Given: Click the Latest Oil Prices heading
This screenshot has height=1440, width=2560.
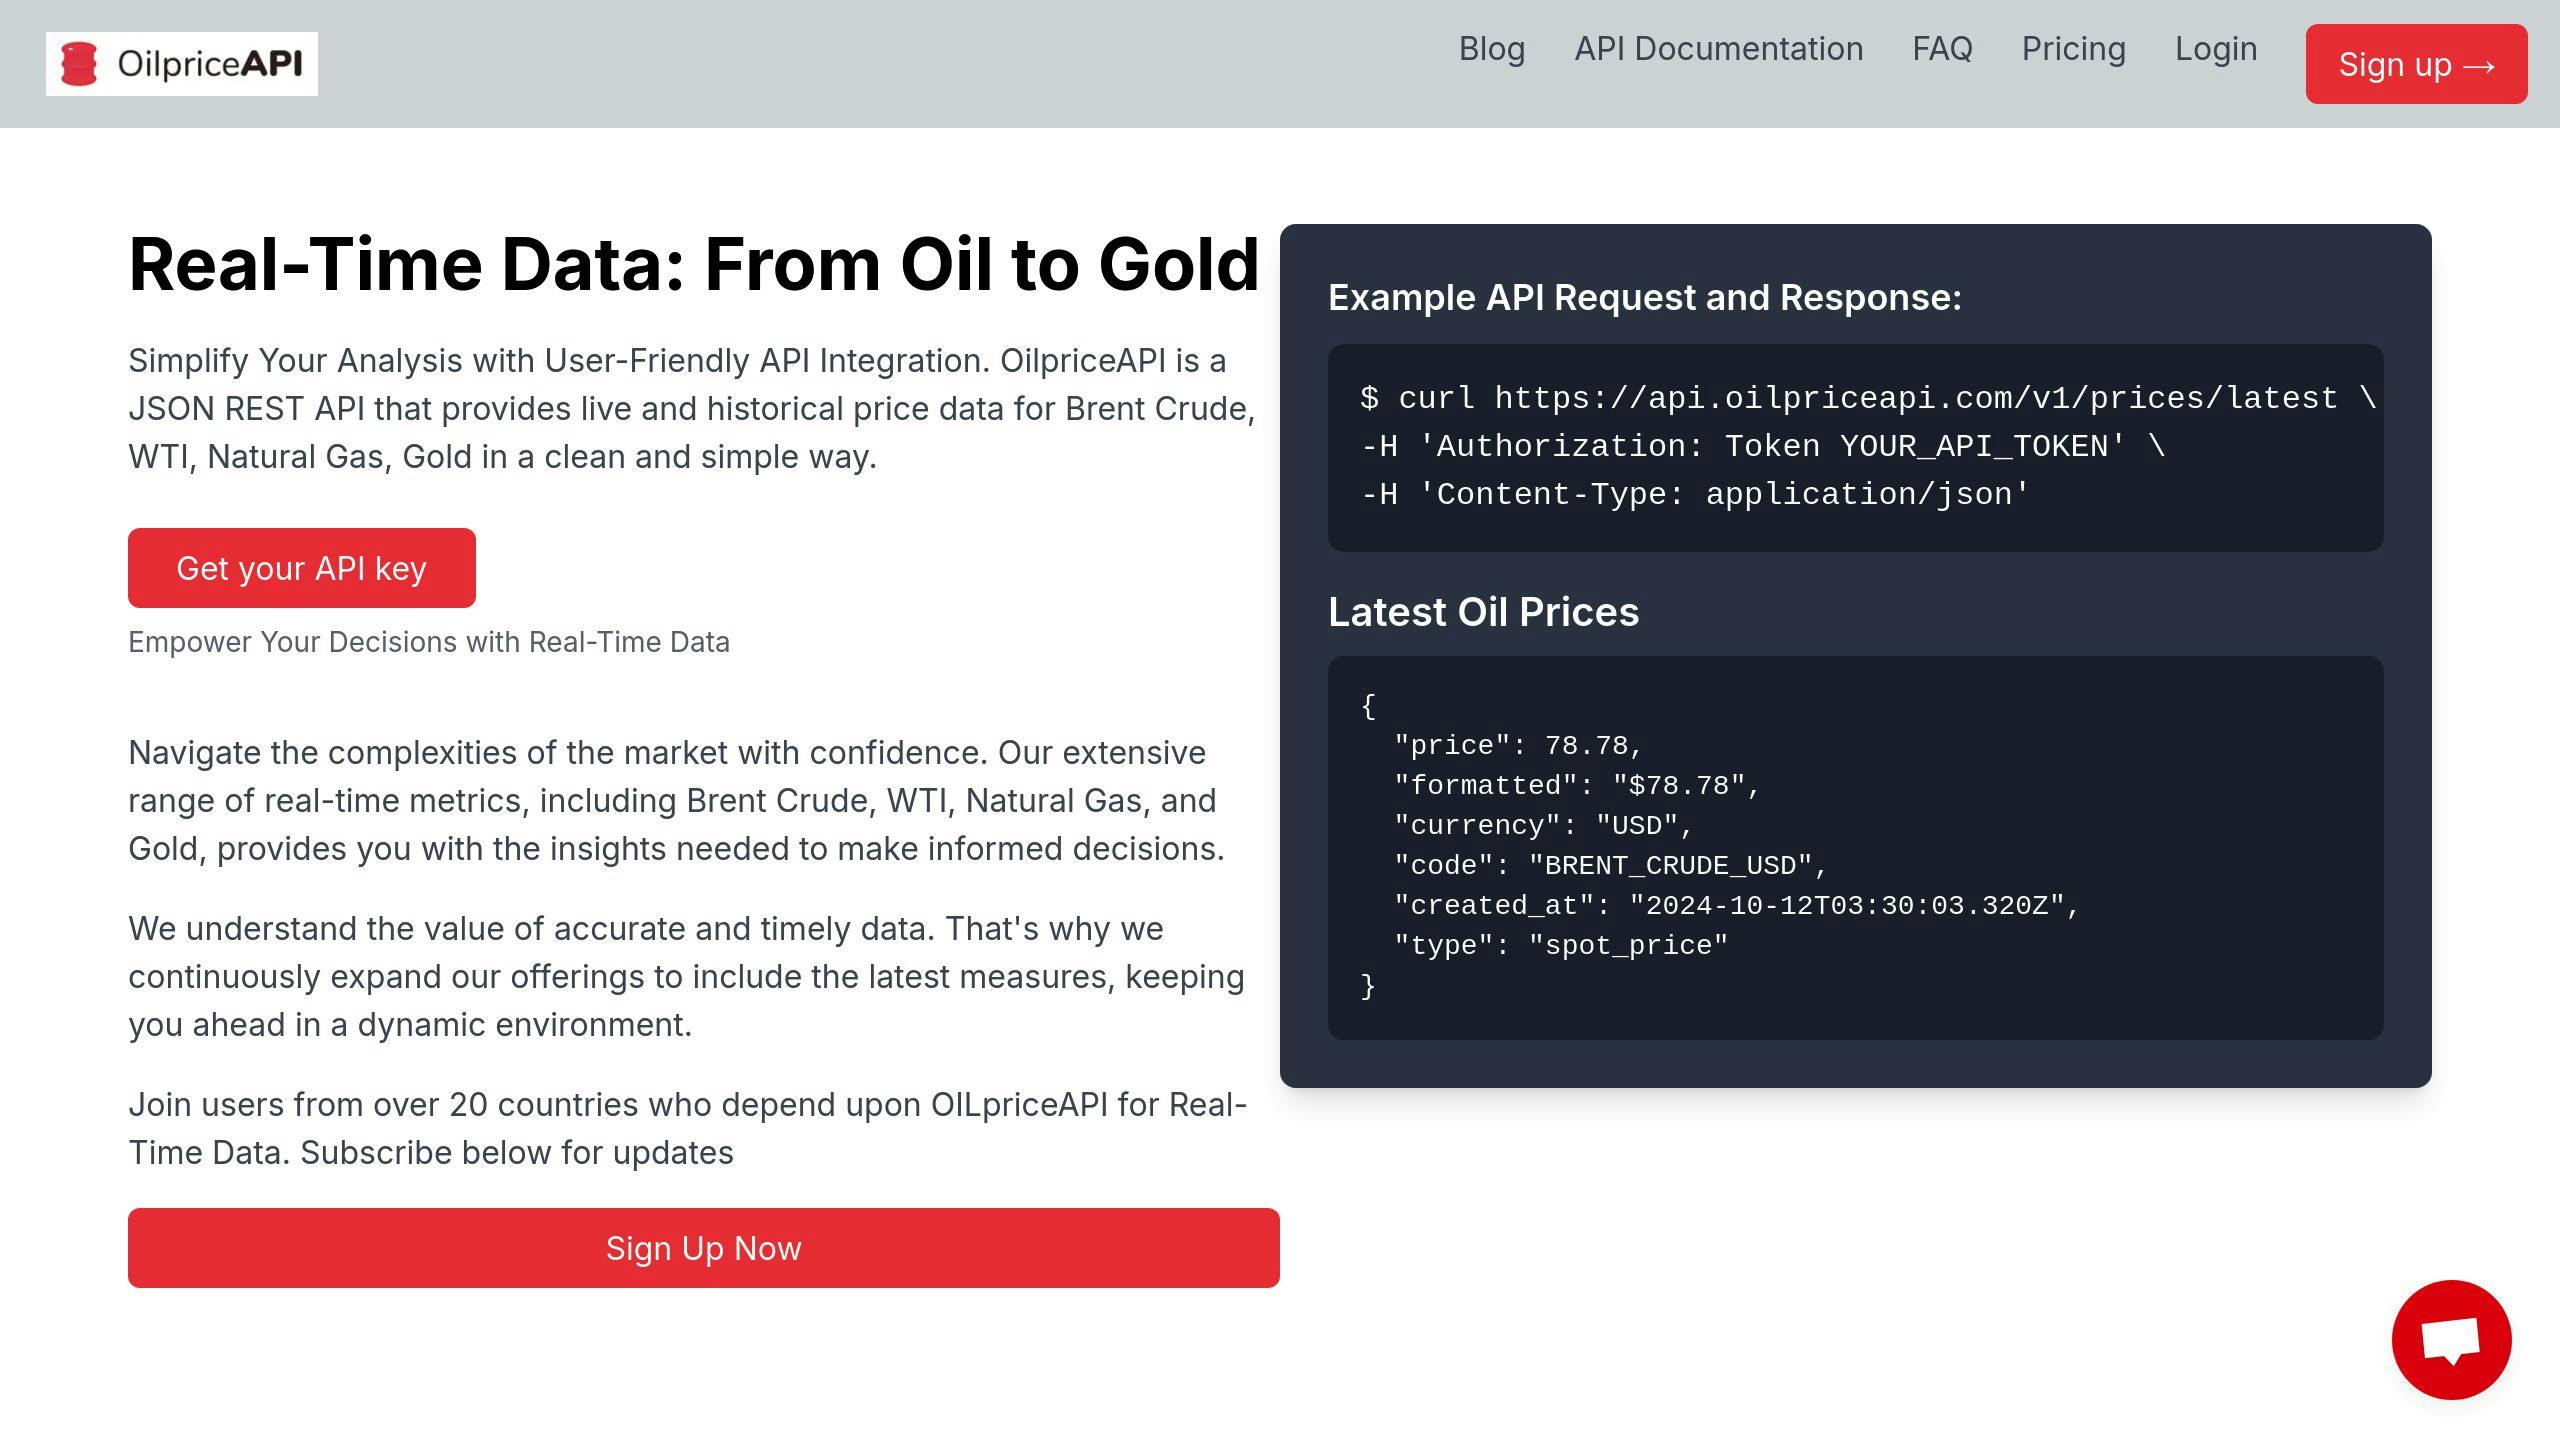Looking at the screenshot, I should (x=1484, y=612).
